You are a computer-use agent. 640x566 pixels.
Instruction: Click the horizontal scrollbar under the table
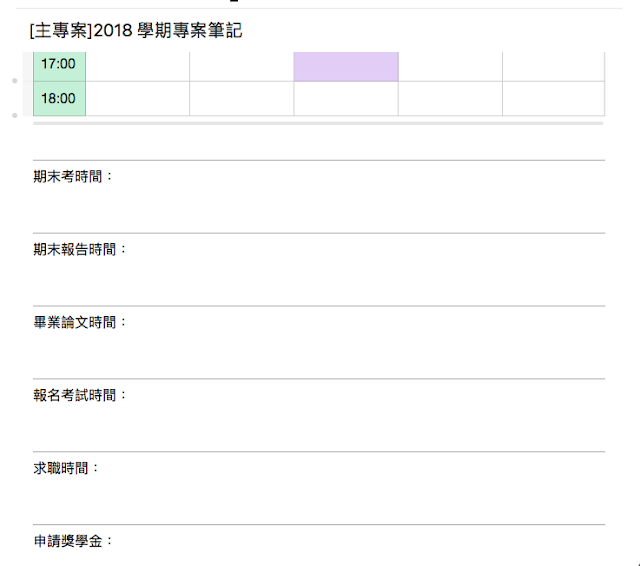(x=318, y=123)
